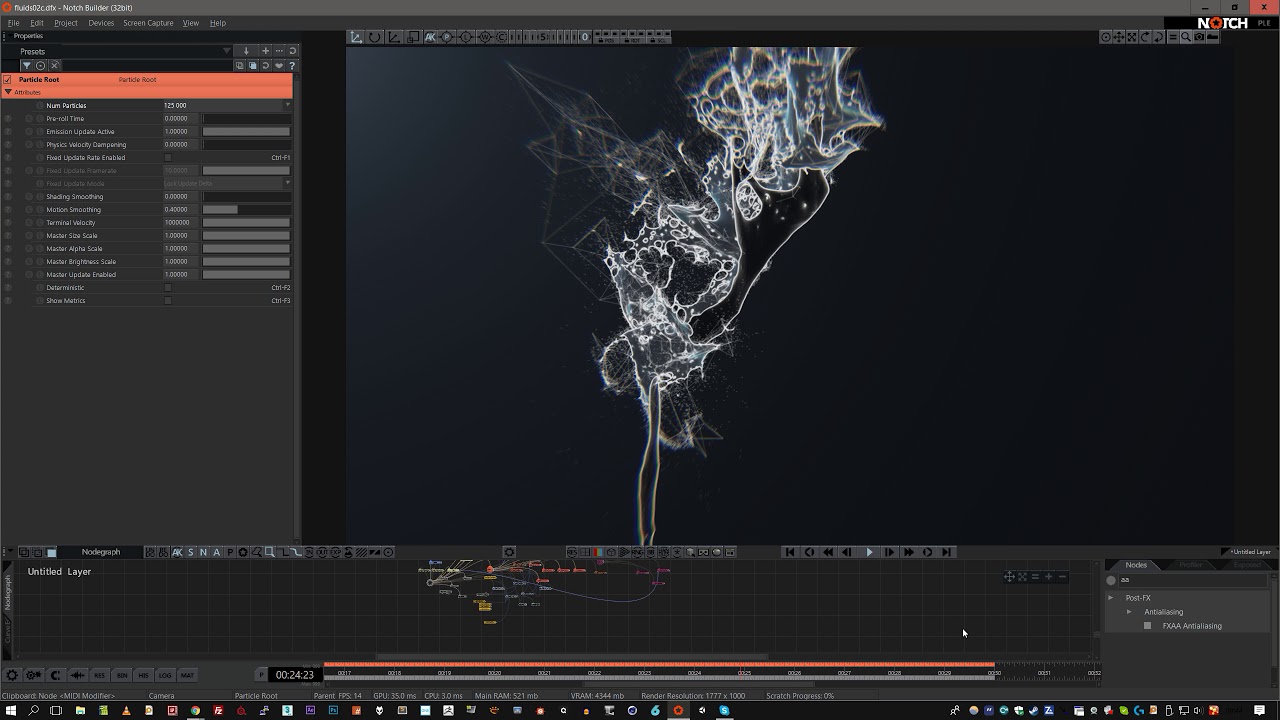Image resolution: width=1280 pixels, height=720 pixels.
Task: Click the viewport zoom magnifier icon
Action: coord(1185,37)
